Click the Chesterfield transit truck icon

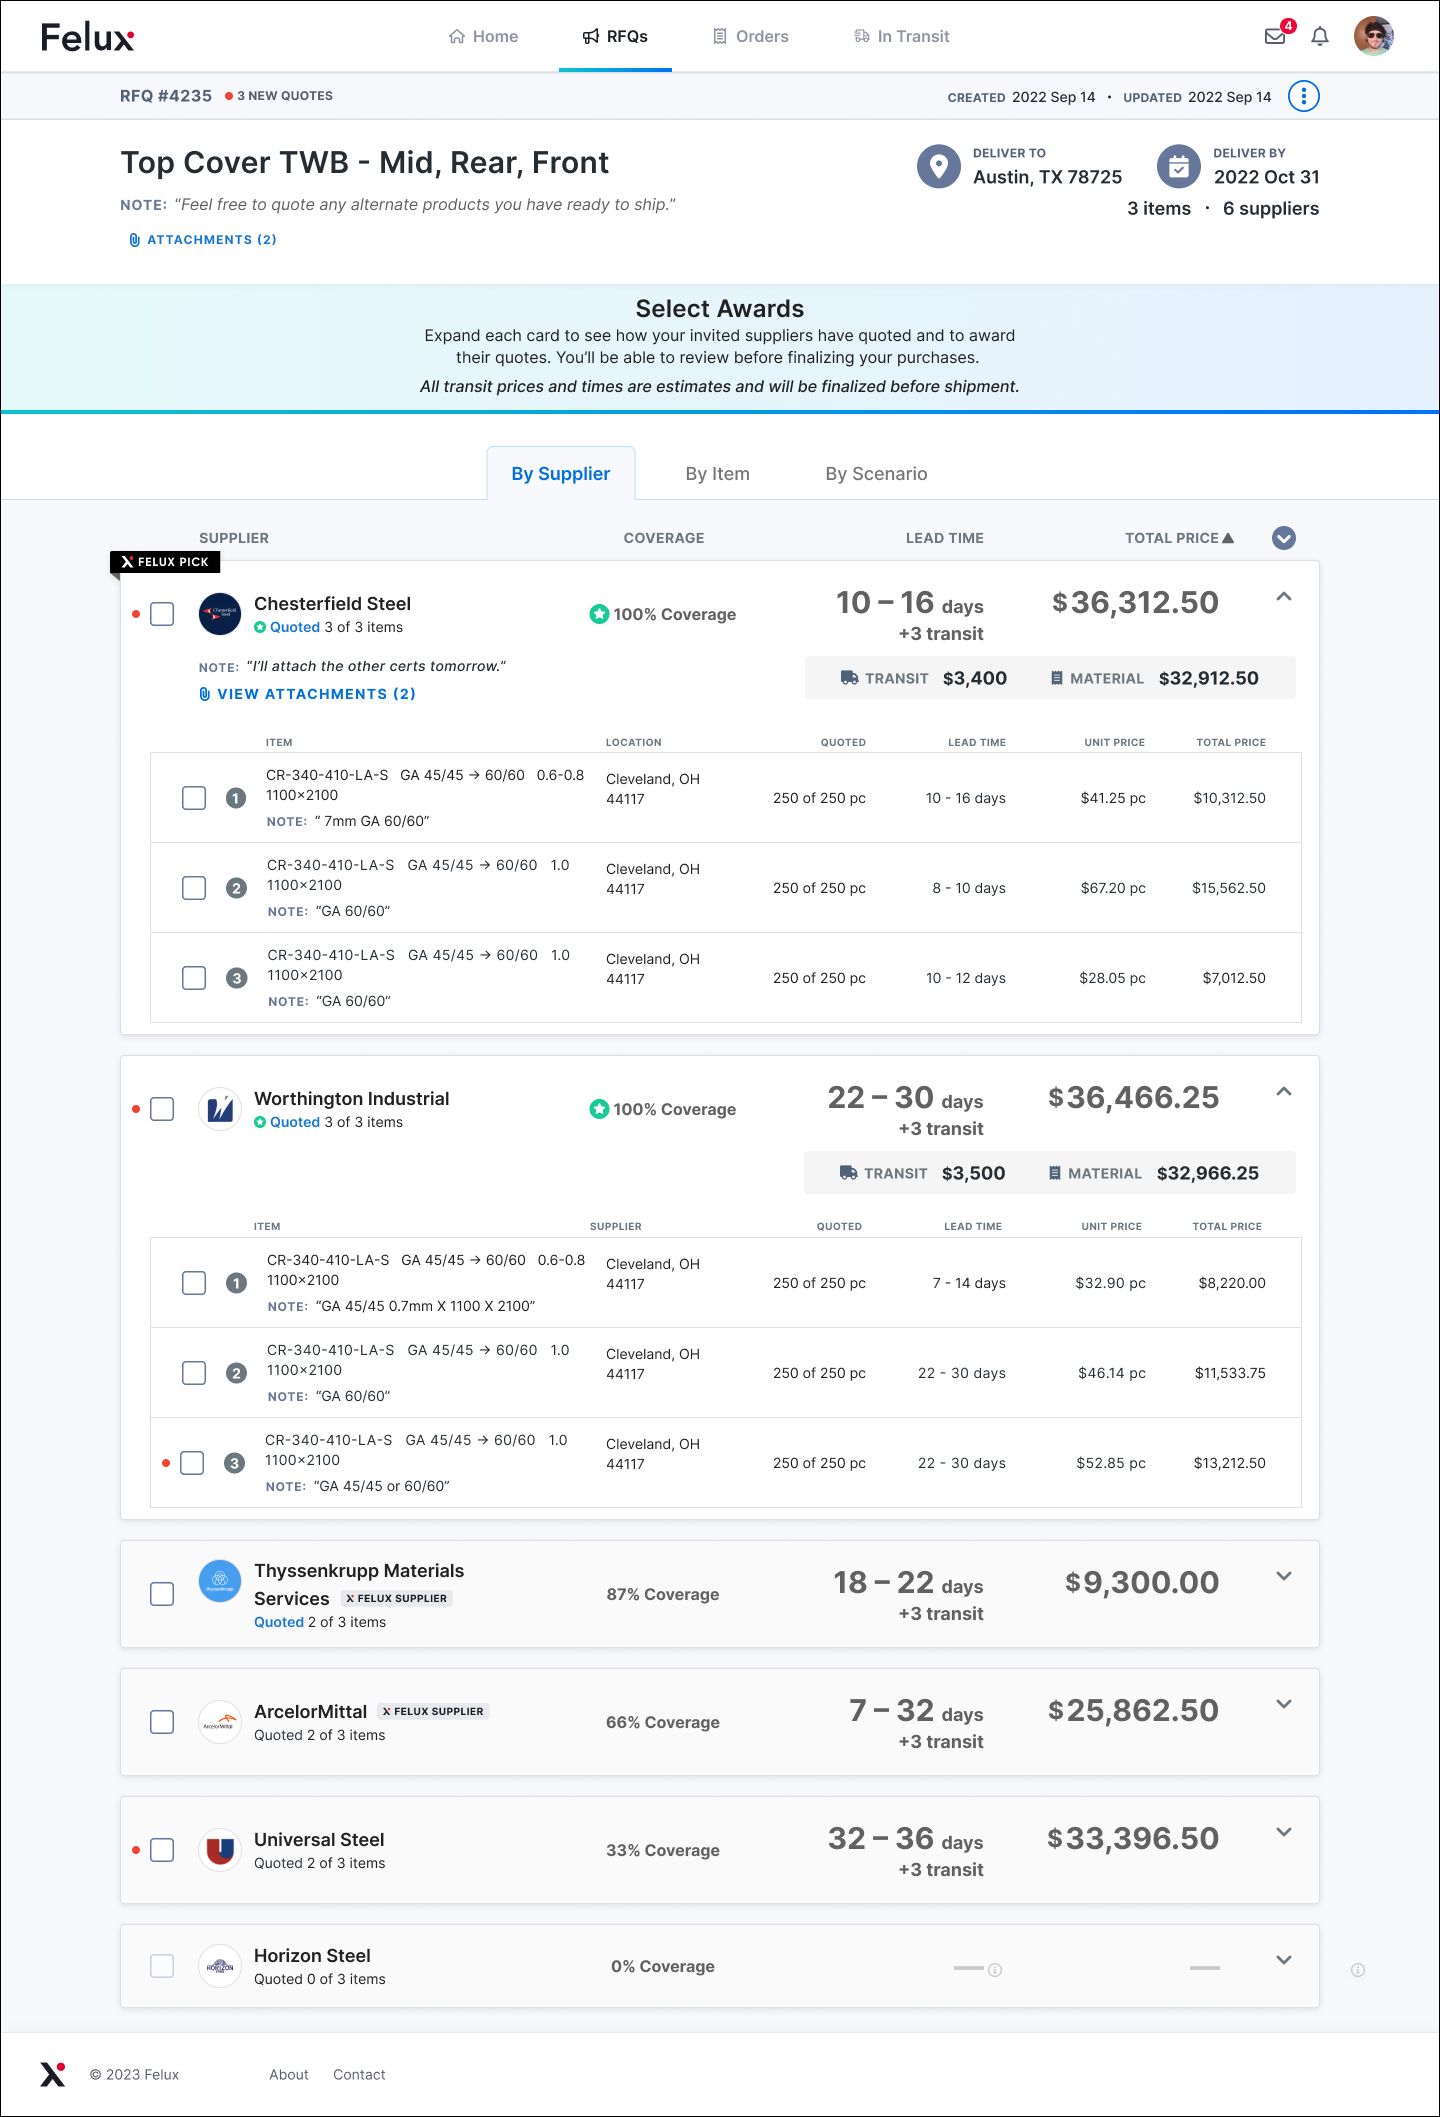[849, 678]
